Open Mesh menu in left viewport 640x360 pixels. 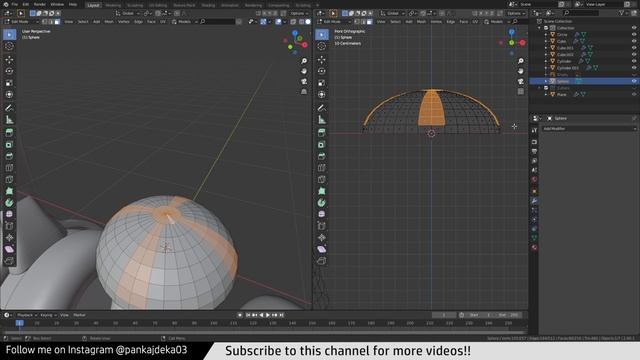pos(109,22)
